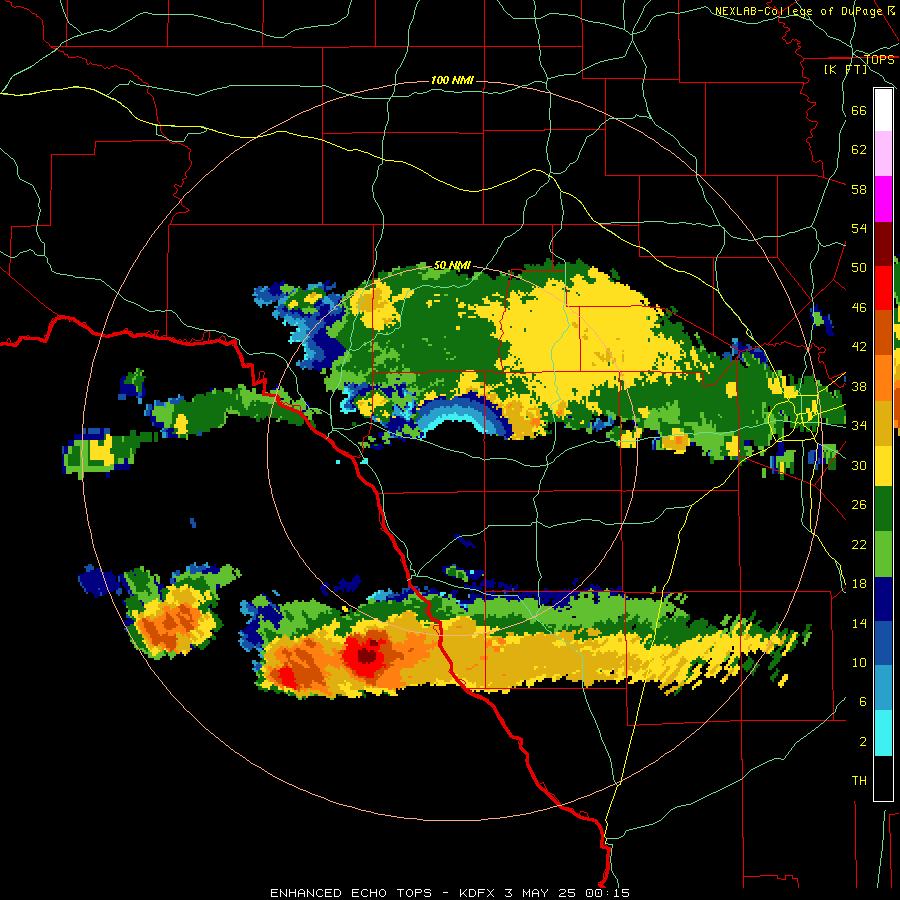Click the light pink swatch on the scale

click(x=883, y=154)
